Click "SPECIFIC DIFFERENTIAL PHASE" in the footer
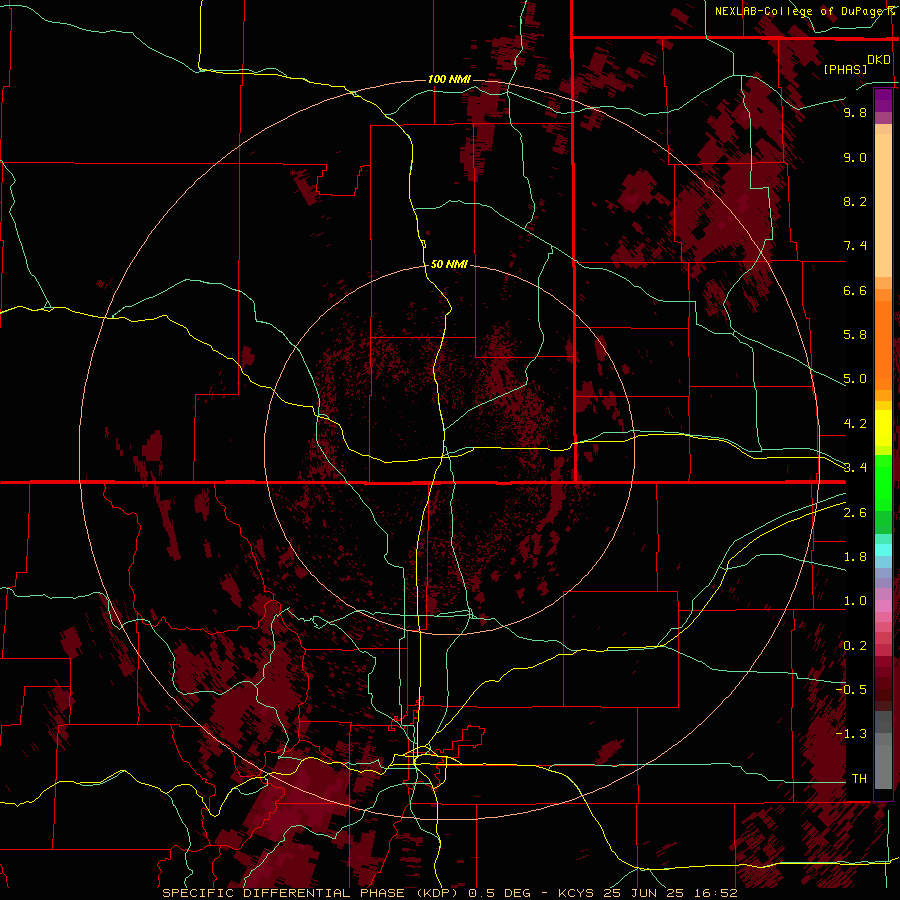 pos(284,893)
